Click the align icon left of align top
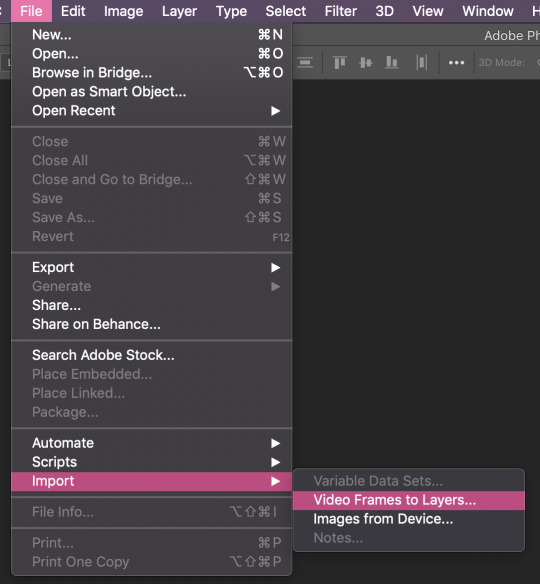Image resolution: width=540 pixels, height=584 pixels. (305, 62)
